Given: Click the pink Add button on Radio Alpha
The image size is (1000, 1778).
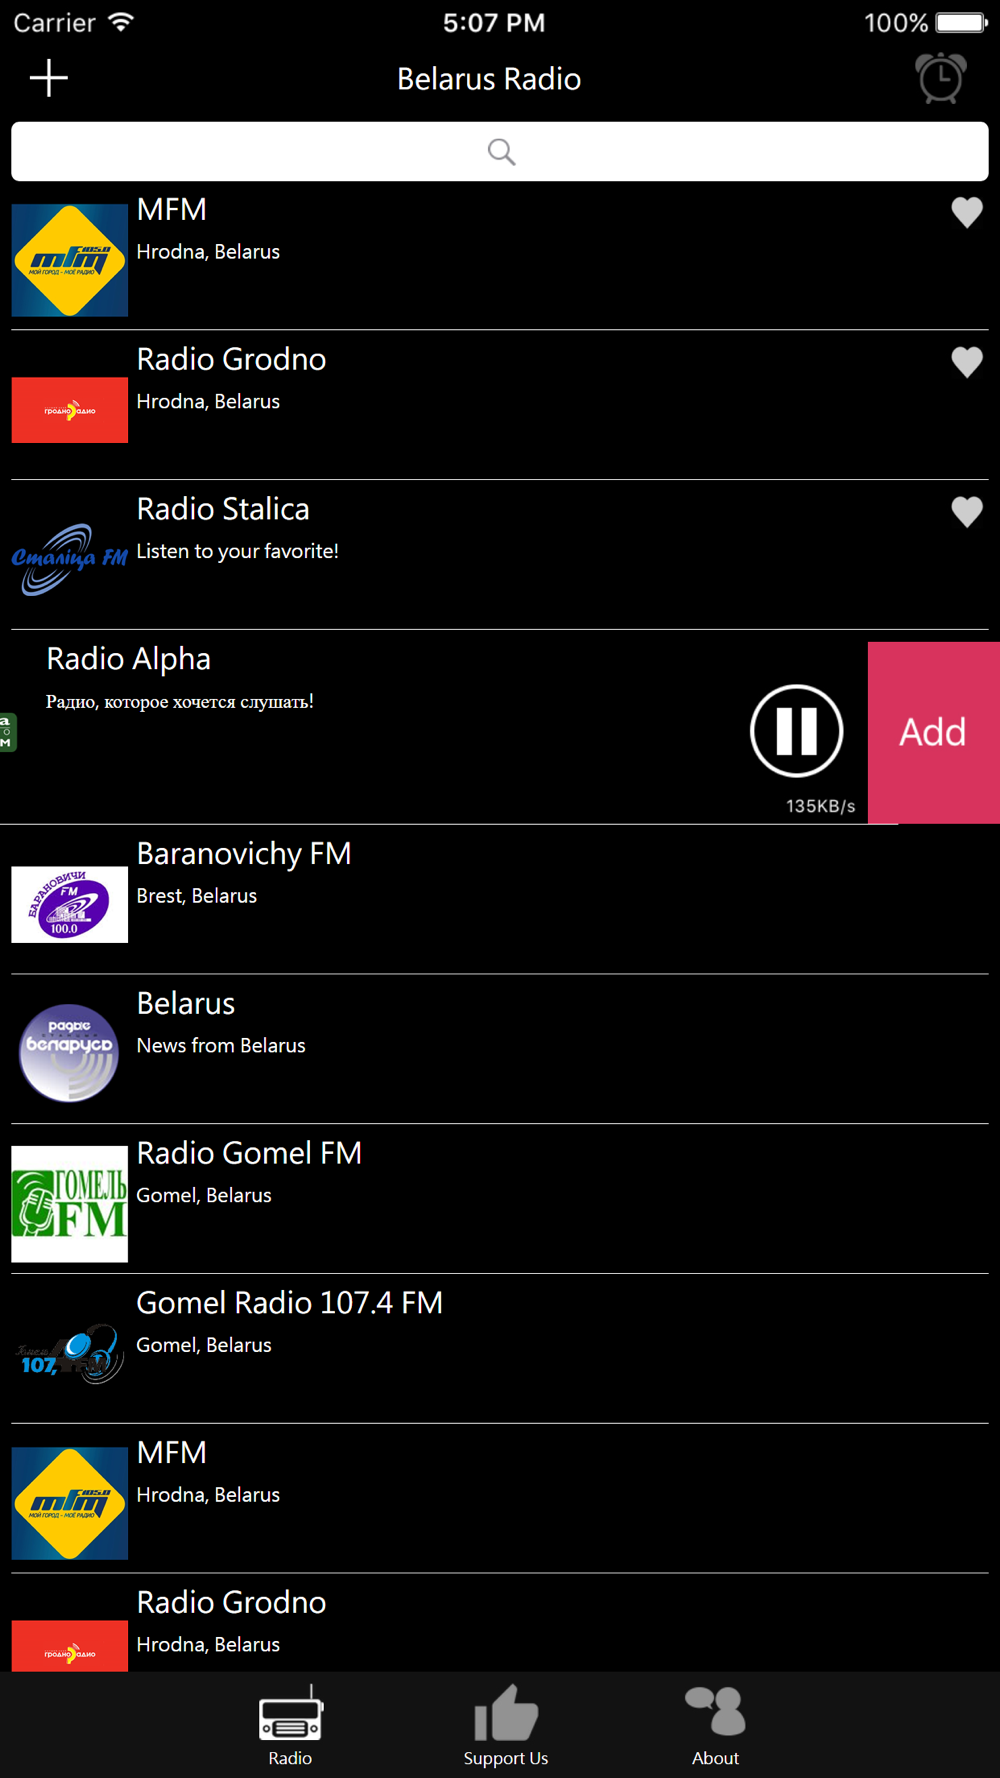Looking at the screenshot, I should (x=934, y=732).
